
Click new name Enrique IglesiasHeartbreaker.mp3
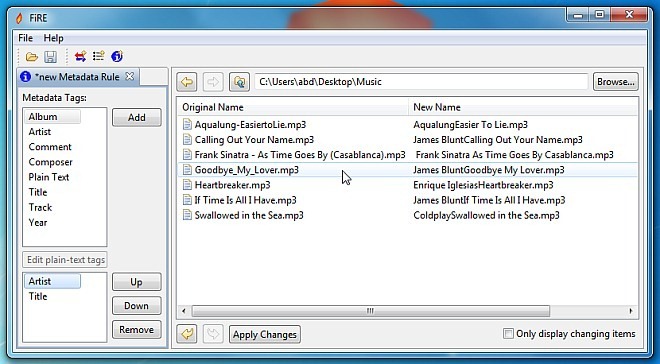(x=483, y=185)
